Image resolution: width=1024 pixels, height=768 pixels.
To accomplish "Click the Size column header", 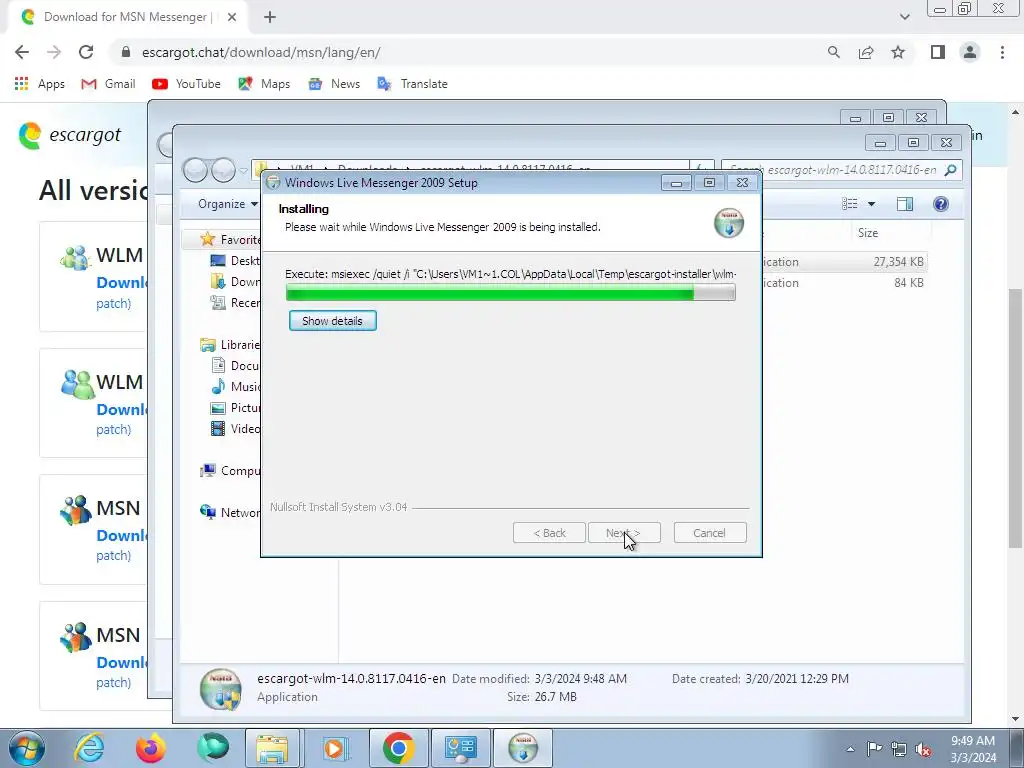I will (868, 232).
